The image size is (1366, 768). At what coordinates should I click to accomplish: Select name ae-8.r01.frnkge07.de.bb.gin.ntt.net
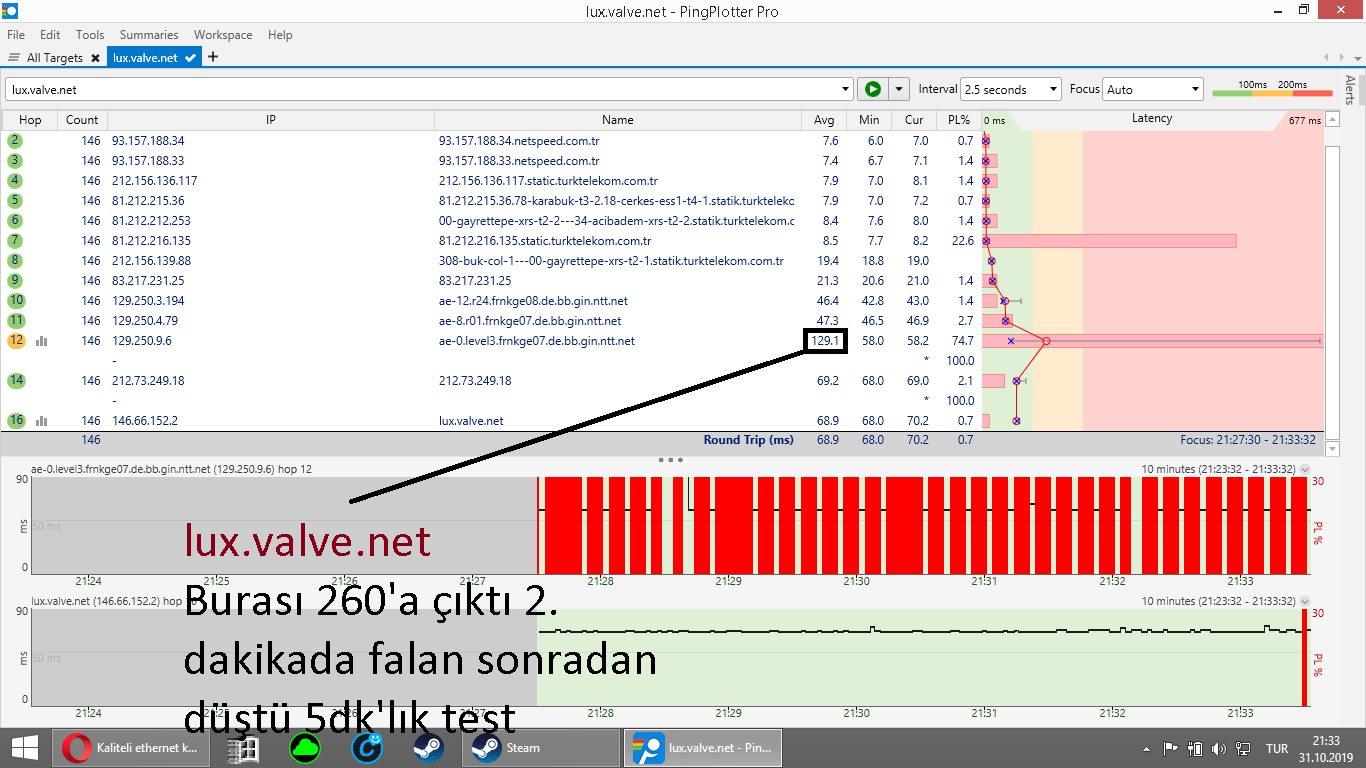(530, 321)
